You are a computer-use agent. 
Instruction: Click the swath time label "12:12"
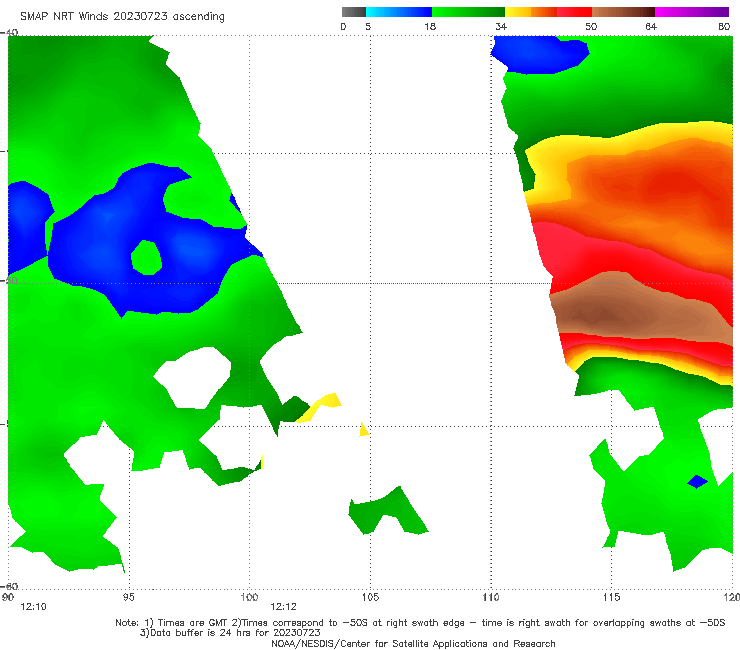tap(283, 607)
